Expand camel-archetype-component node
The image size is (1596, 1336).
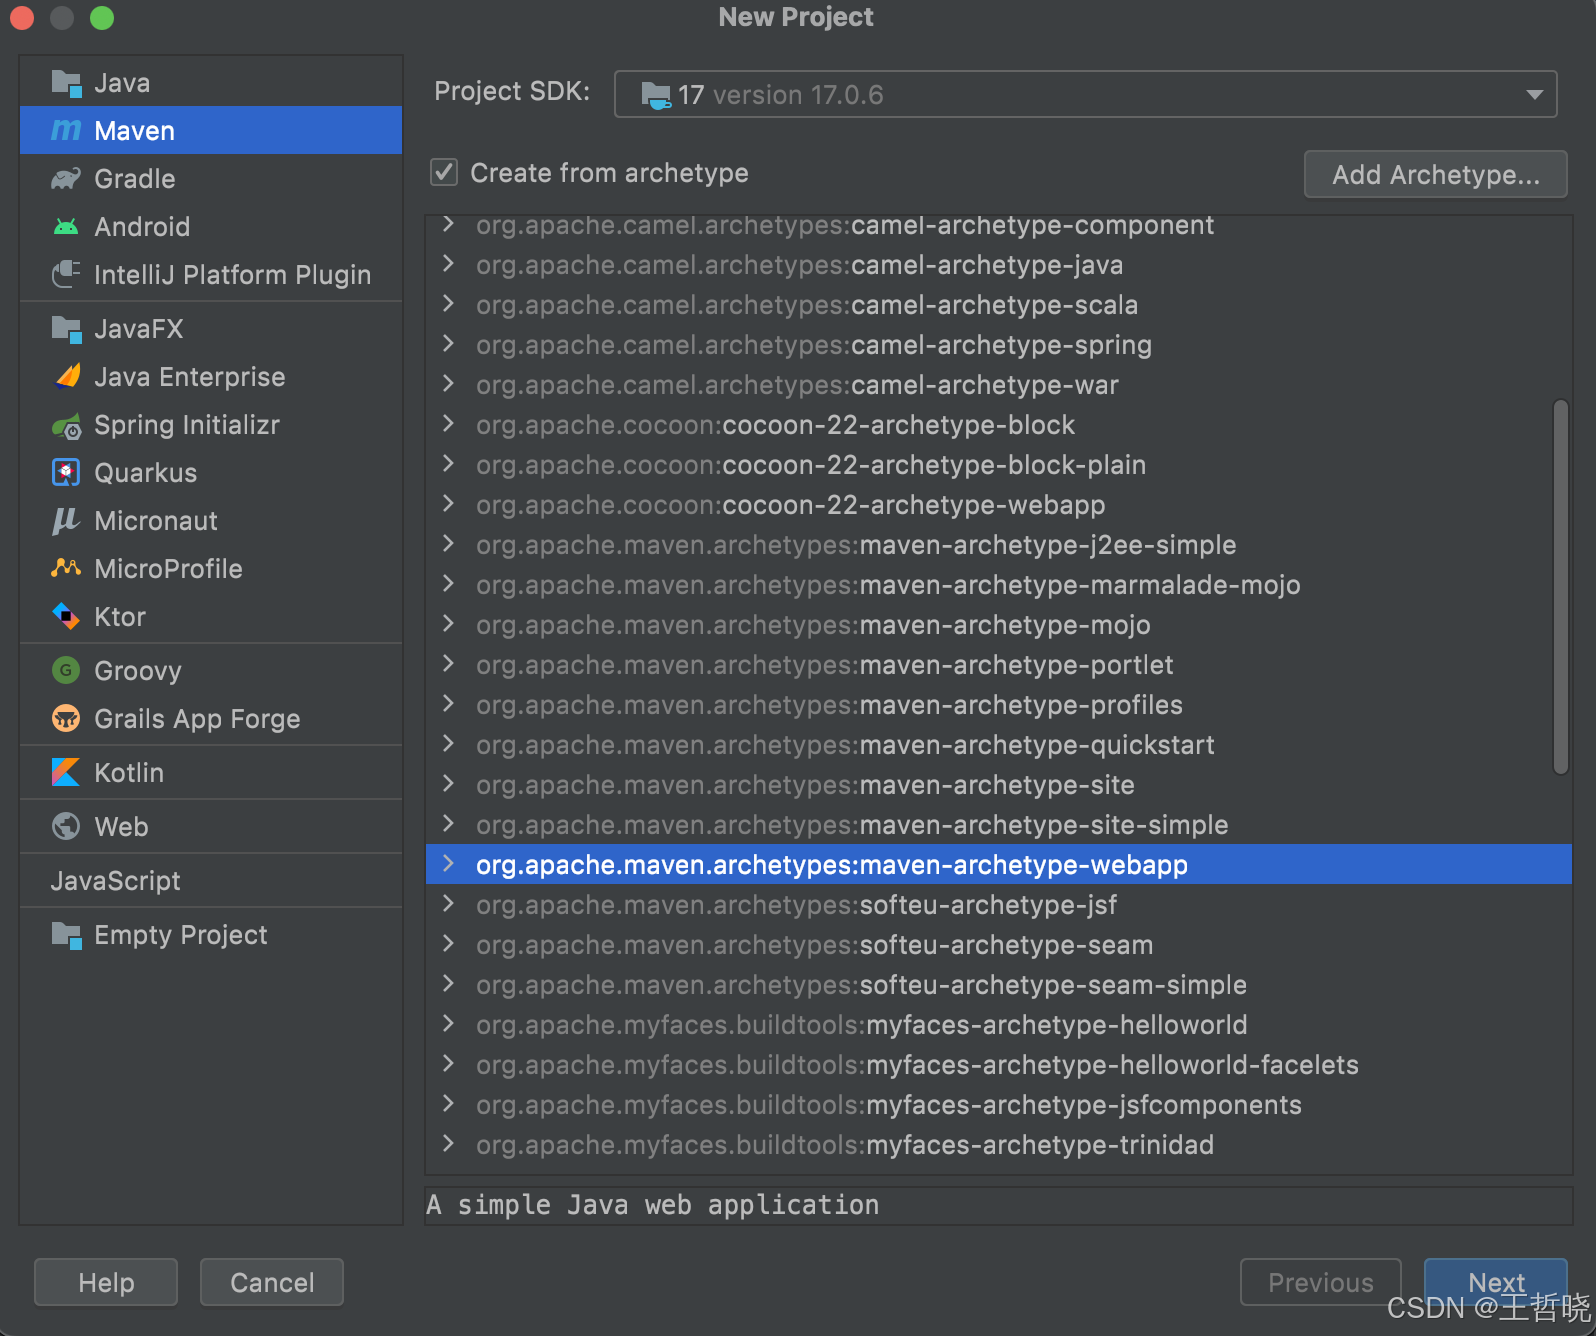(448, 224)
